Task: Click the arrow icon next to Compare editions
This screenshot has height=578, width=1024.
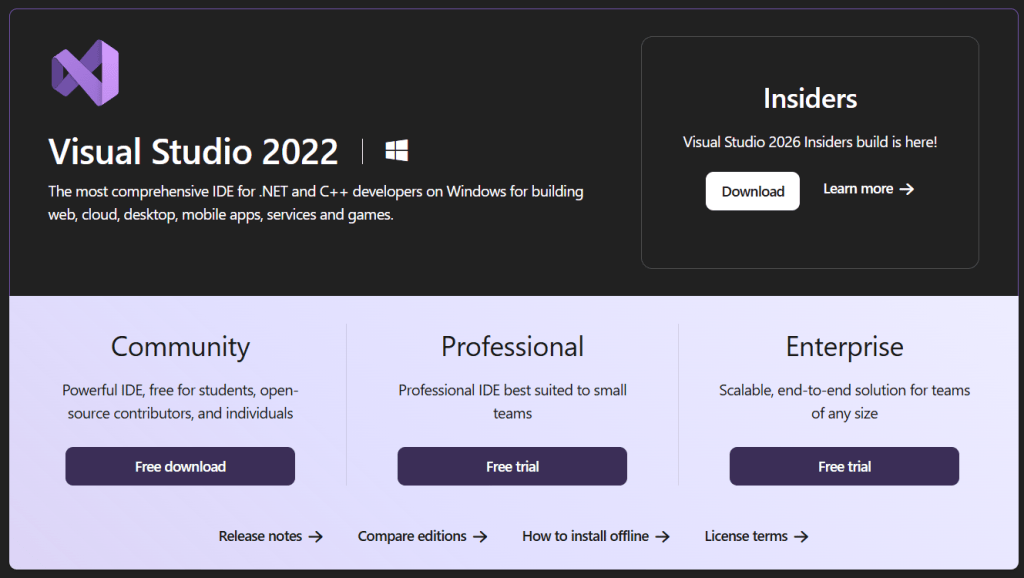Action: (x=481, y=536)
